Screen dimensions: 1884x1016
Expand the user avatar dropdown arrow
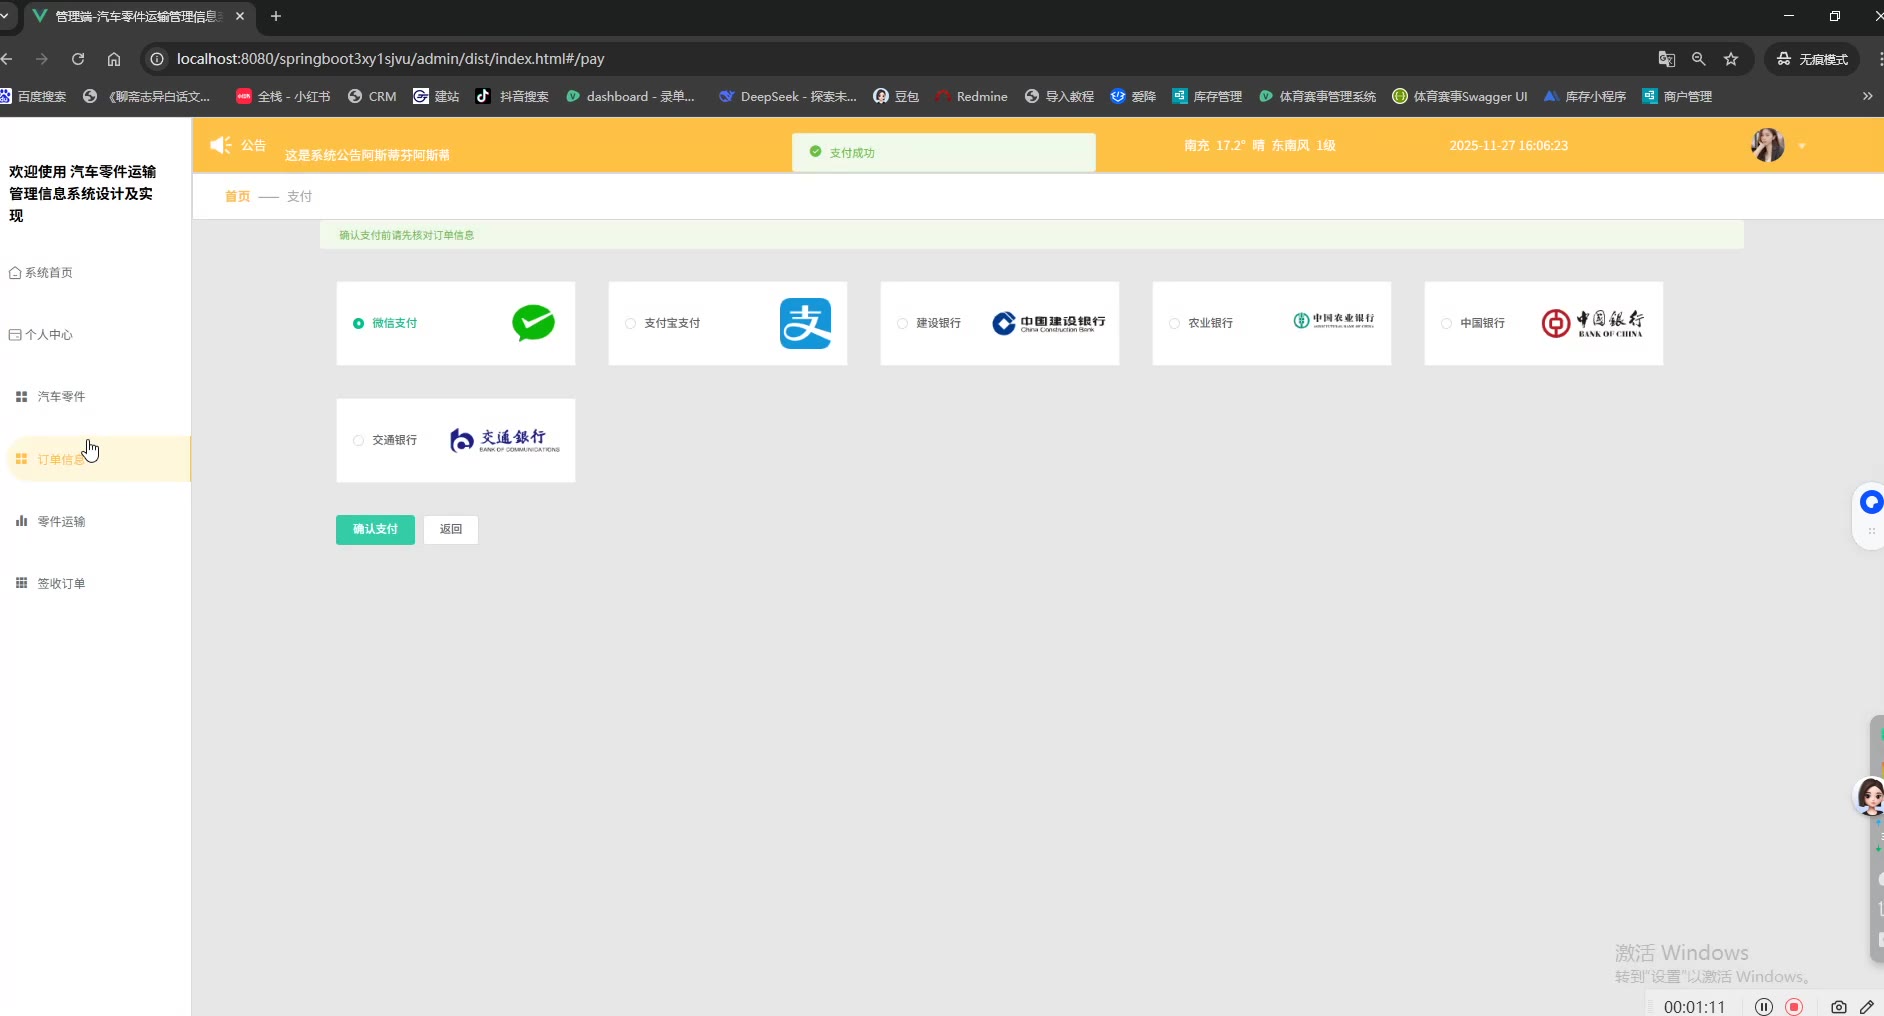coord(1802,146)
